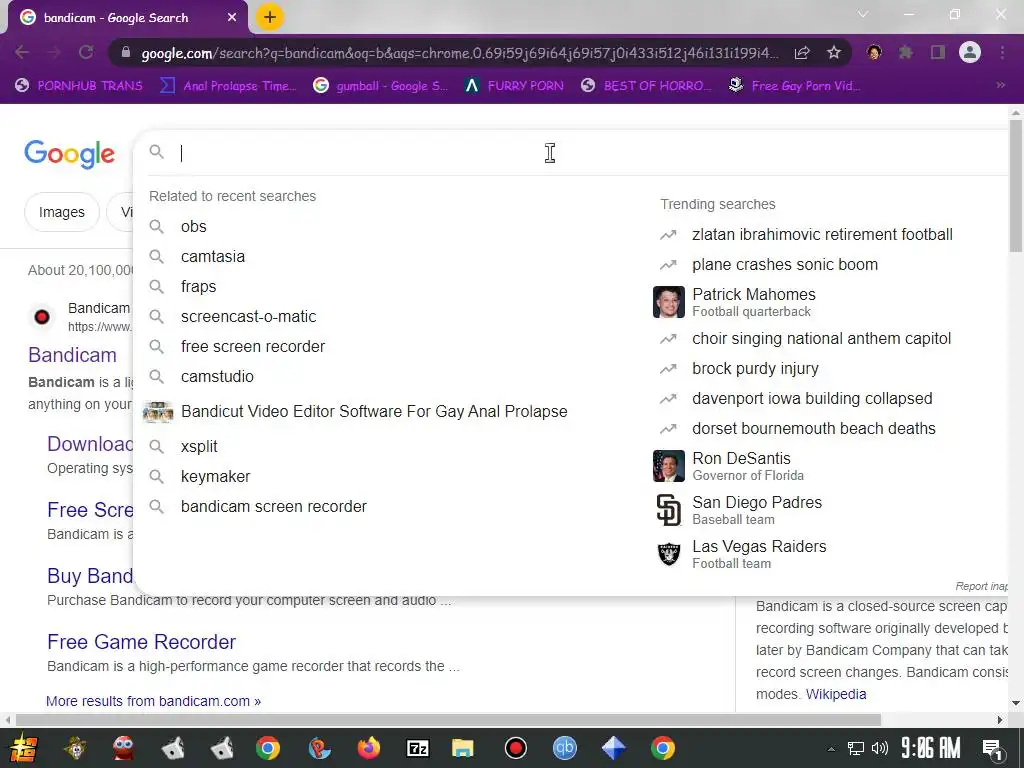This screenshot has width=1024, height=768.
Task: Open 'dorset bournemouth beach deaths' trend
Action: 814,428
